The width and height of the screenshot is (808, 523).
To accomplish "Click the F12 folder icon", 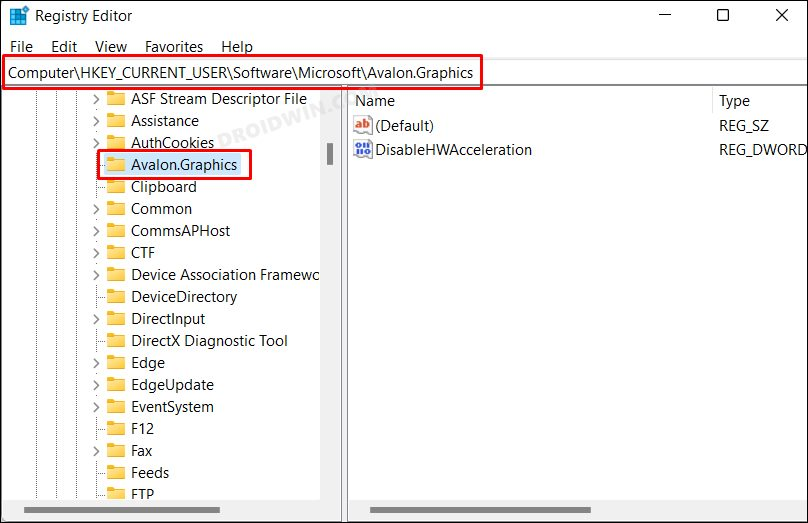I will tap(116, 429).
